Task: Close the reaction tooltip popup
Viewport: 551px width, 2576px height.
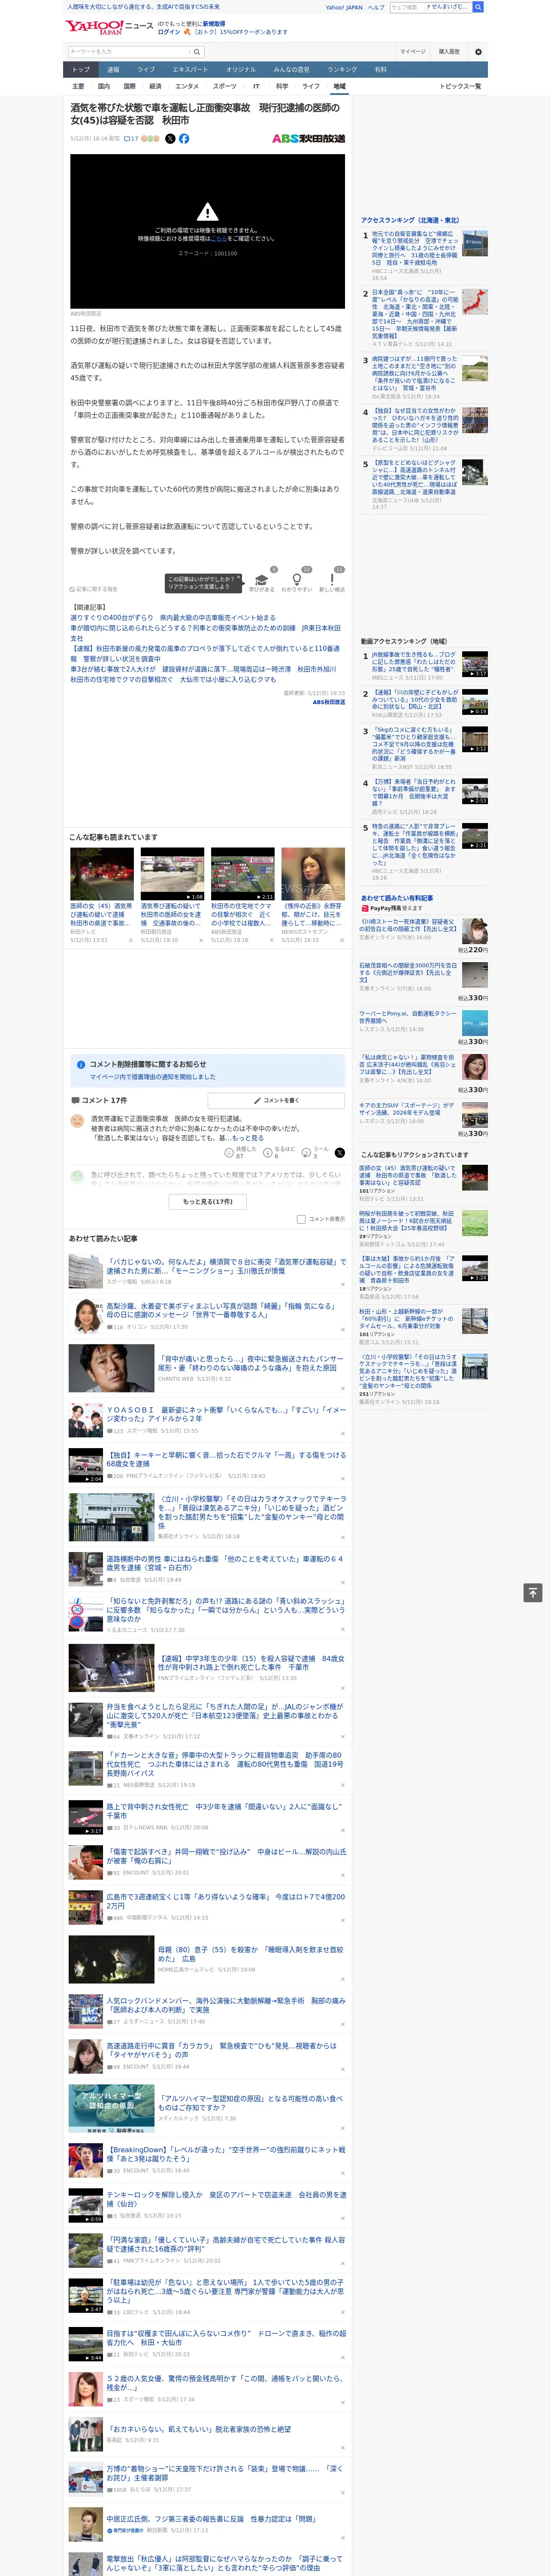Action: tap(238, 578)
